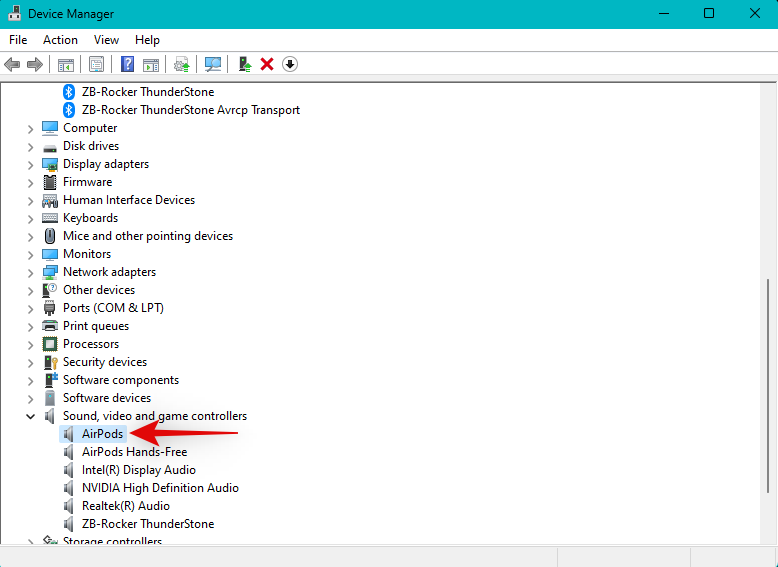
Task: Select Mice and other pointing devices
Action: pyautogui.click(x=148, y=236)
